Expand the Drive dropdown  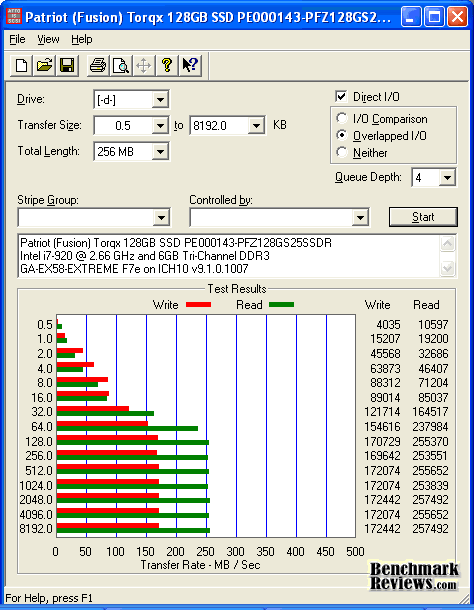pyautogui.click(x=160, y=100)
